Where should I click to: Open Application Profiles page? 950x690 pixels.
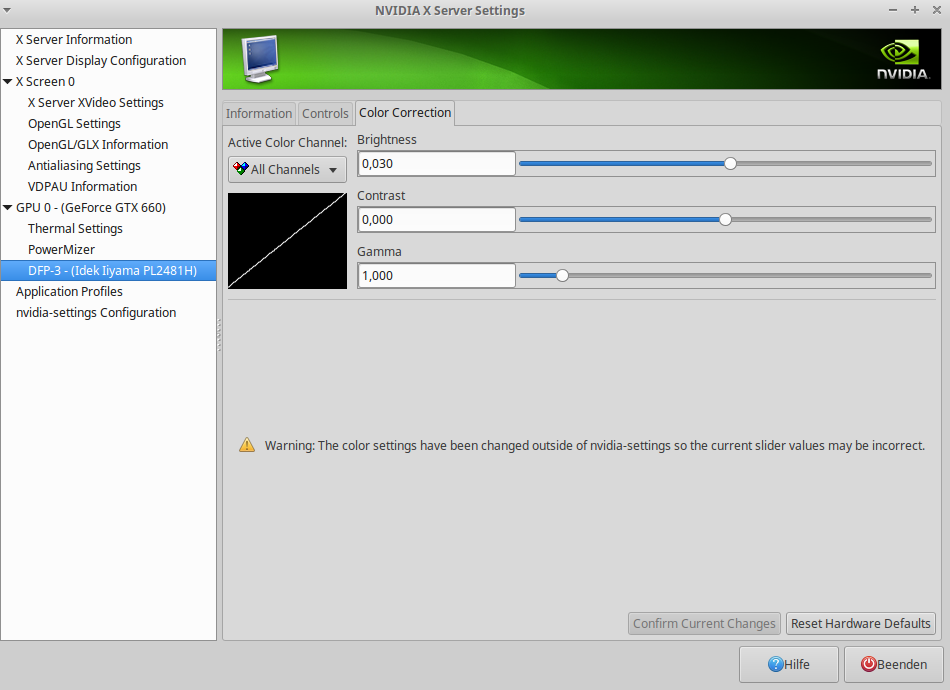coord(69,291)
